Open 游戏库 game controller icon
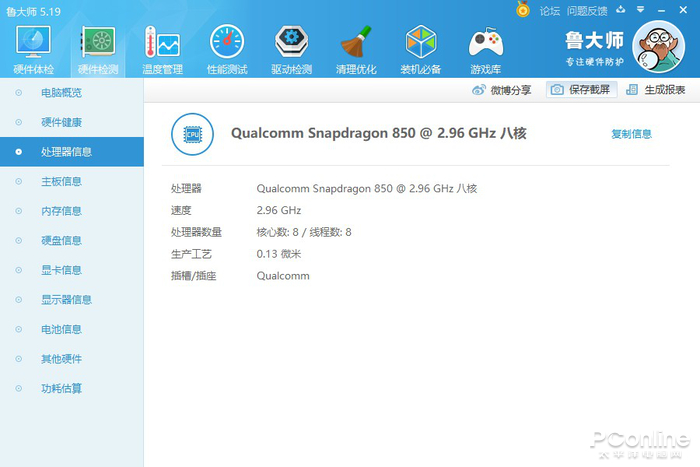Screen dimensions: 700x467 (486, 42)
